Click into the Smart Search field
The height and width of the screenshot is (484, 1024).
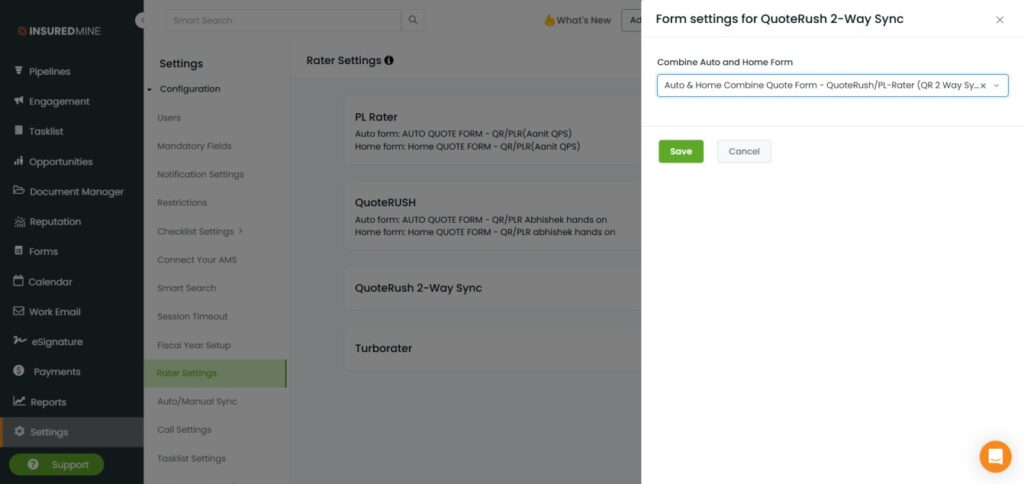pos(283,20)
